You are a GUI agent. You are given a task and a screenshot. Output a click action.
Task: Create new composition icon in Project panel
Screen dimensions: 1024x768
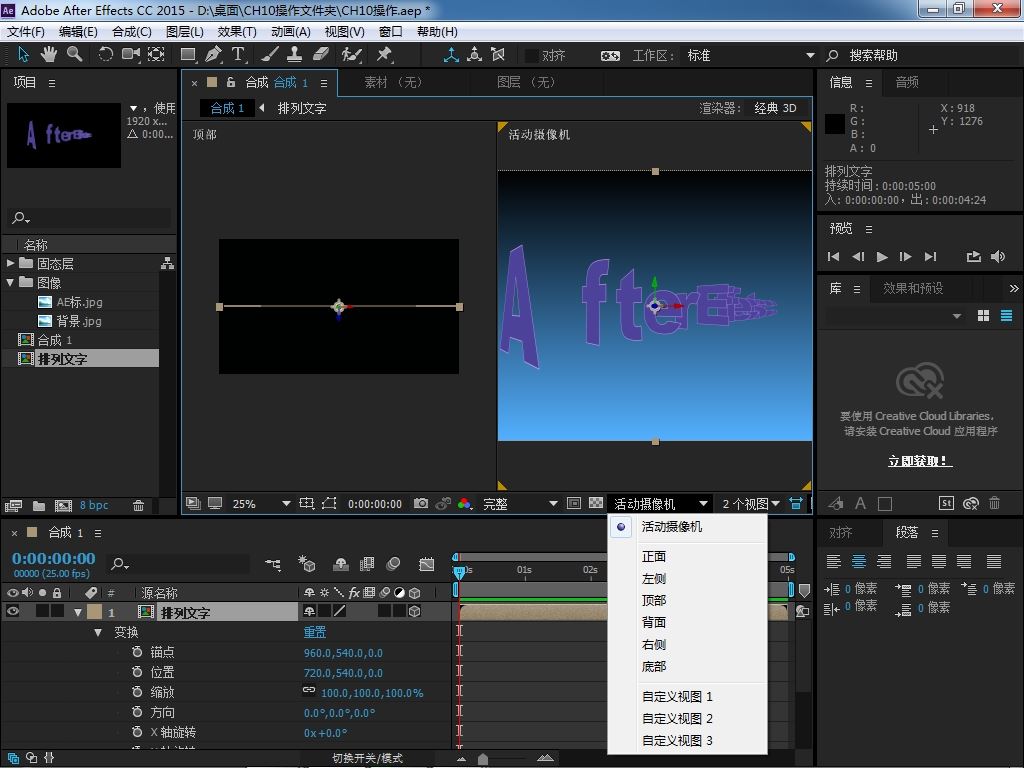pos(63,505)
